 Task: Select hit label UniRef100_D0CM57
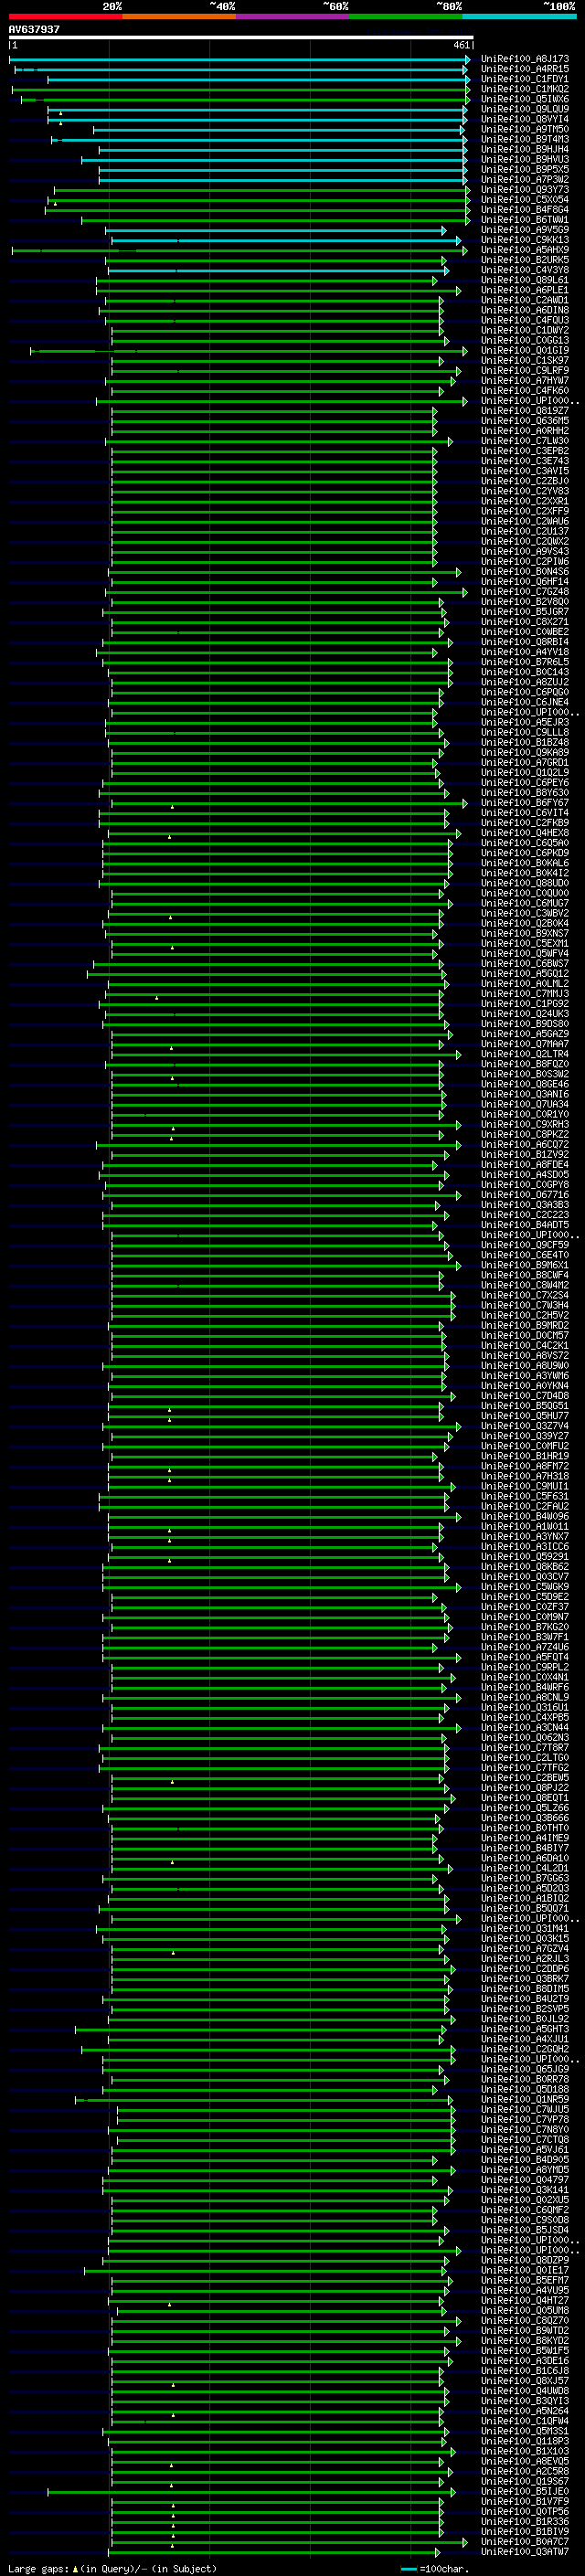pos(525,1335)
